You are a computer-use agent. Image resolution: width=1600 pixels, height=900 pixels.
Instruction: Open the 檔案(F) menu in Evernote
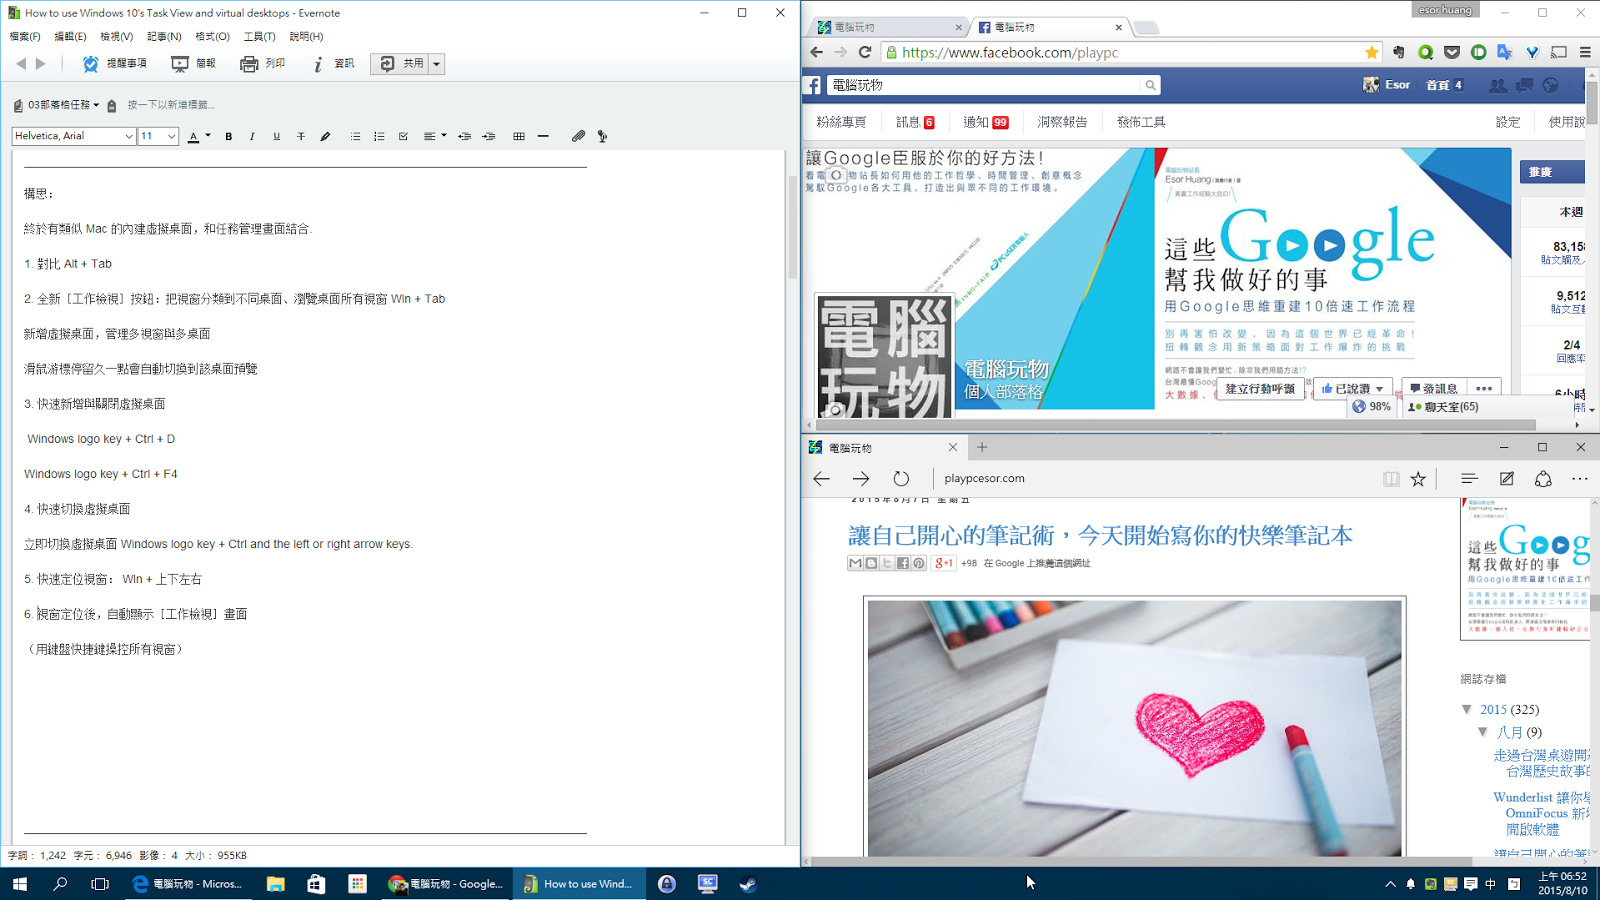click(25, 36)
